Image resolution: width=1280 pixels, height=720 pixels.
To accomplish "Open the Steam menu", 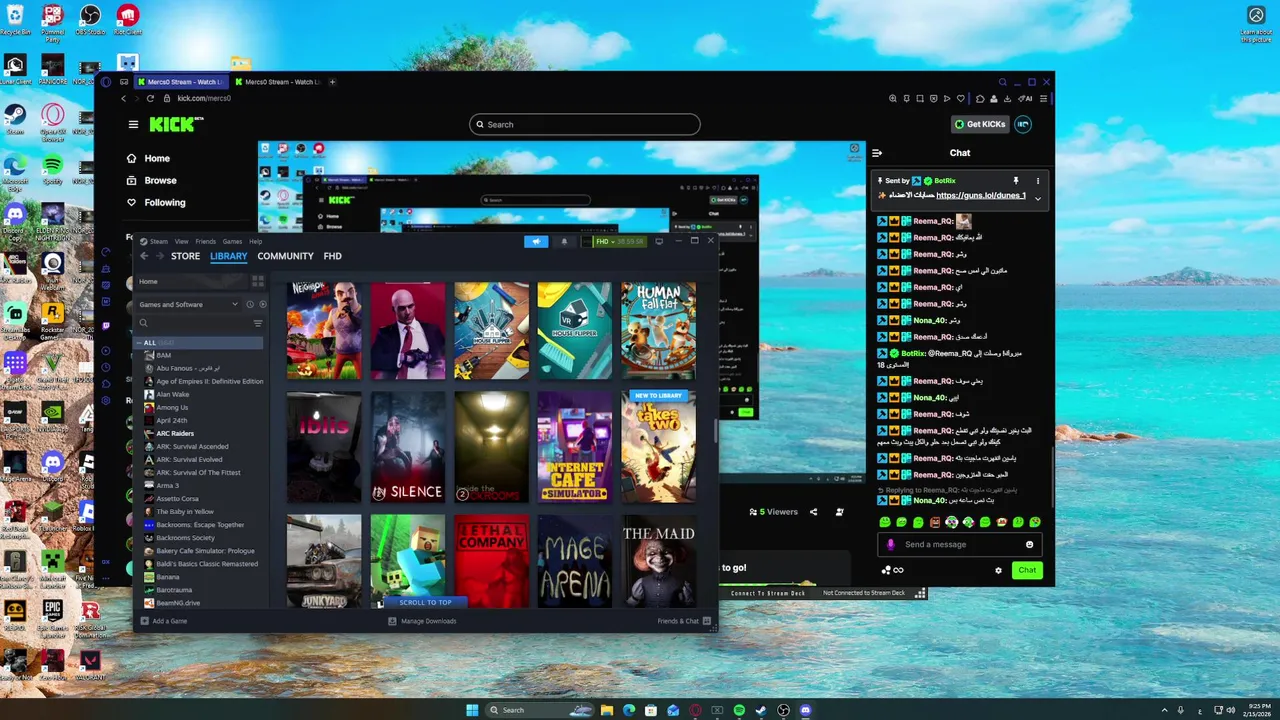I will tap(159, 241).
